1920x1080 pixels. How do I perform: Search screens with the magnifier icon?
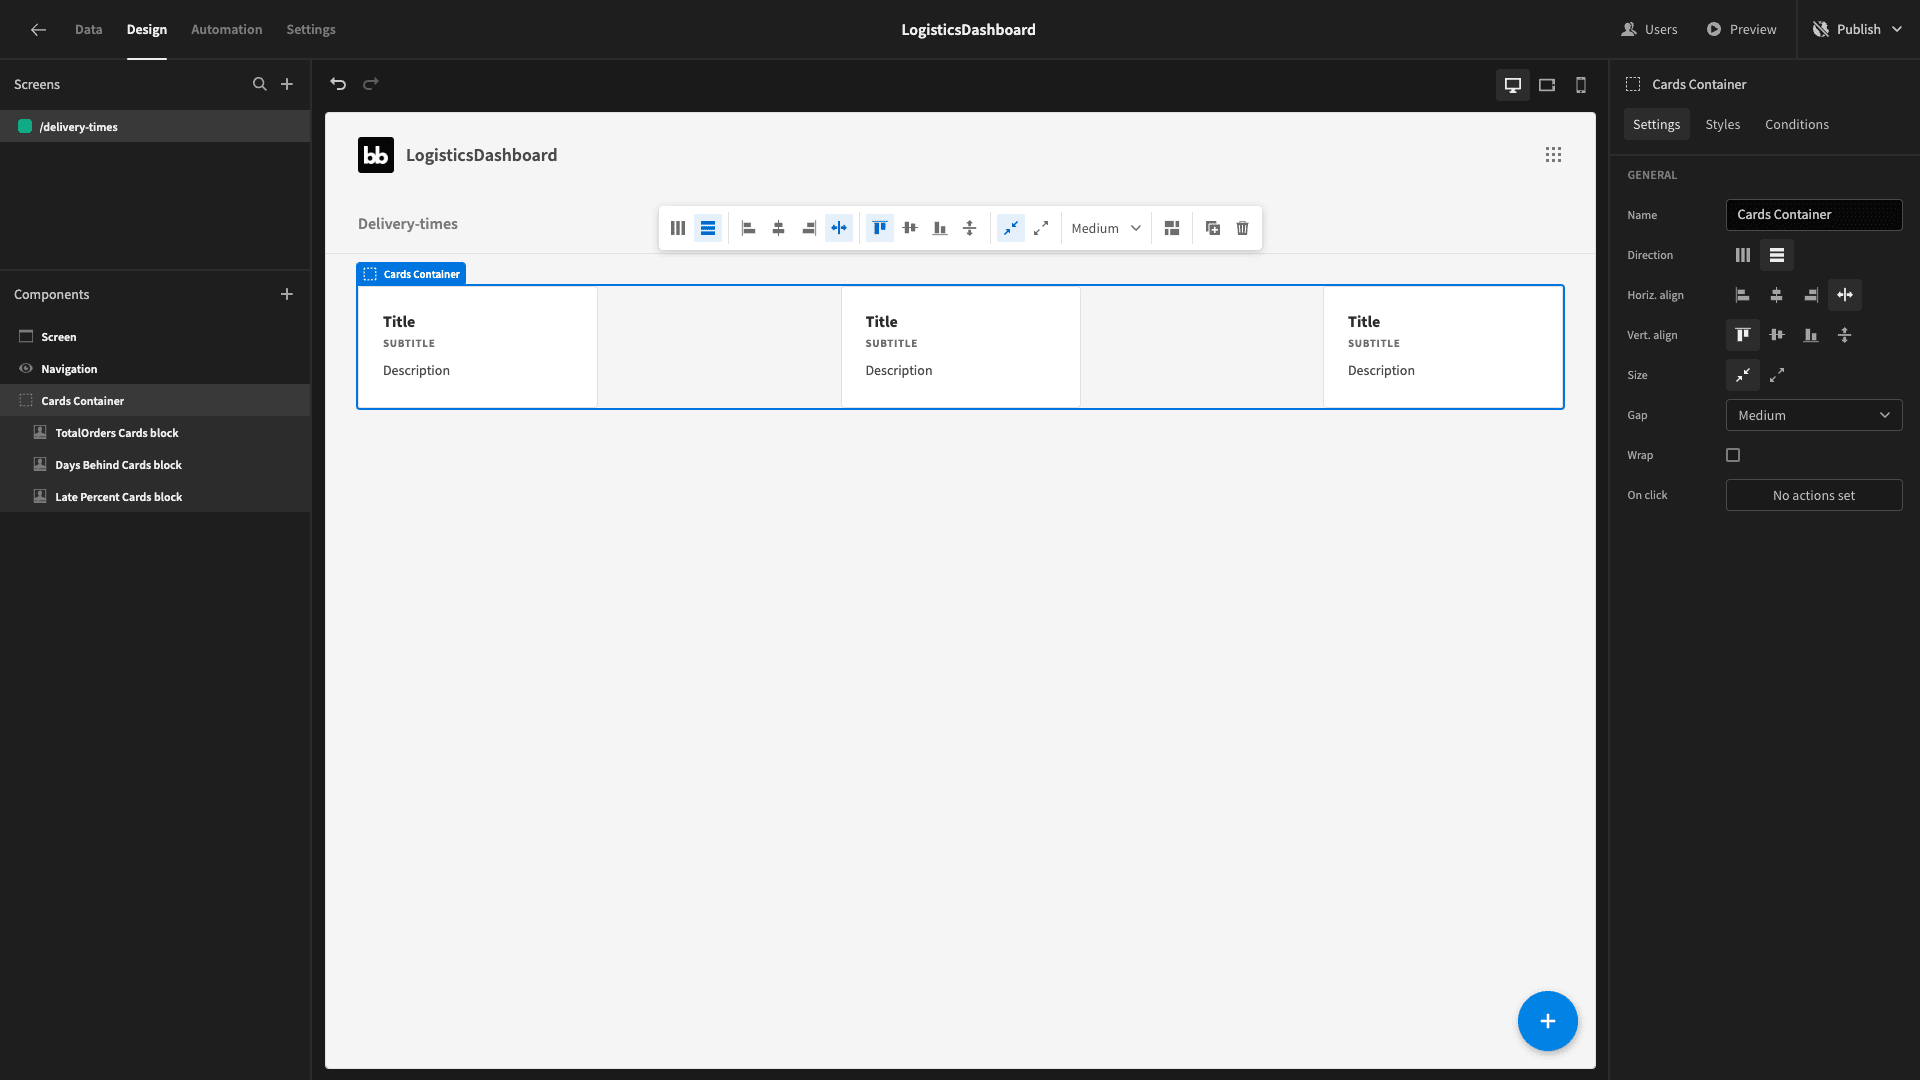click(x=260, y=84)
